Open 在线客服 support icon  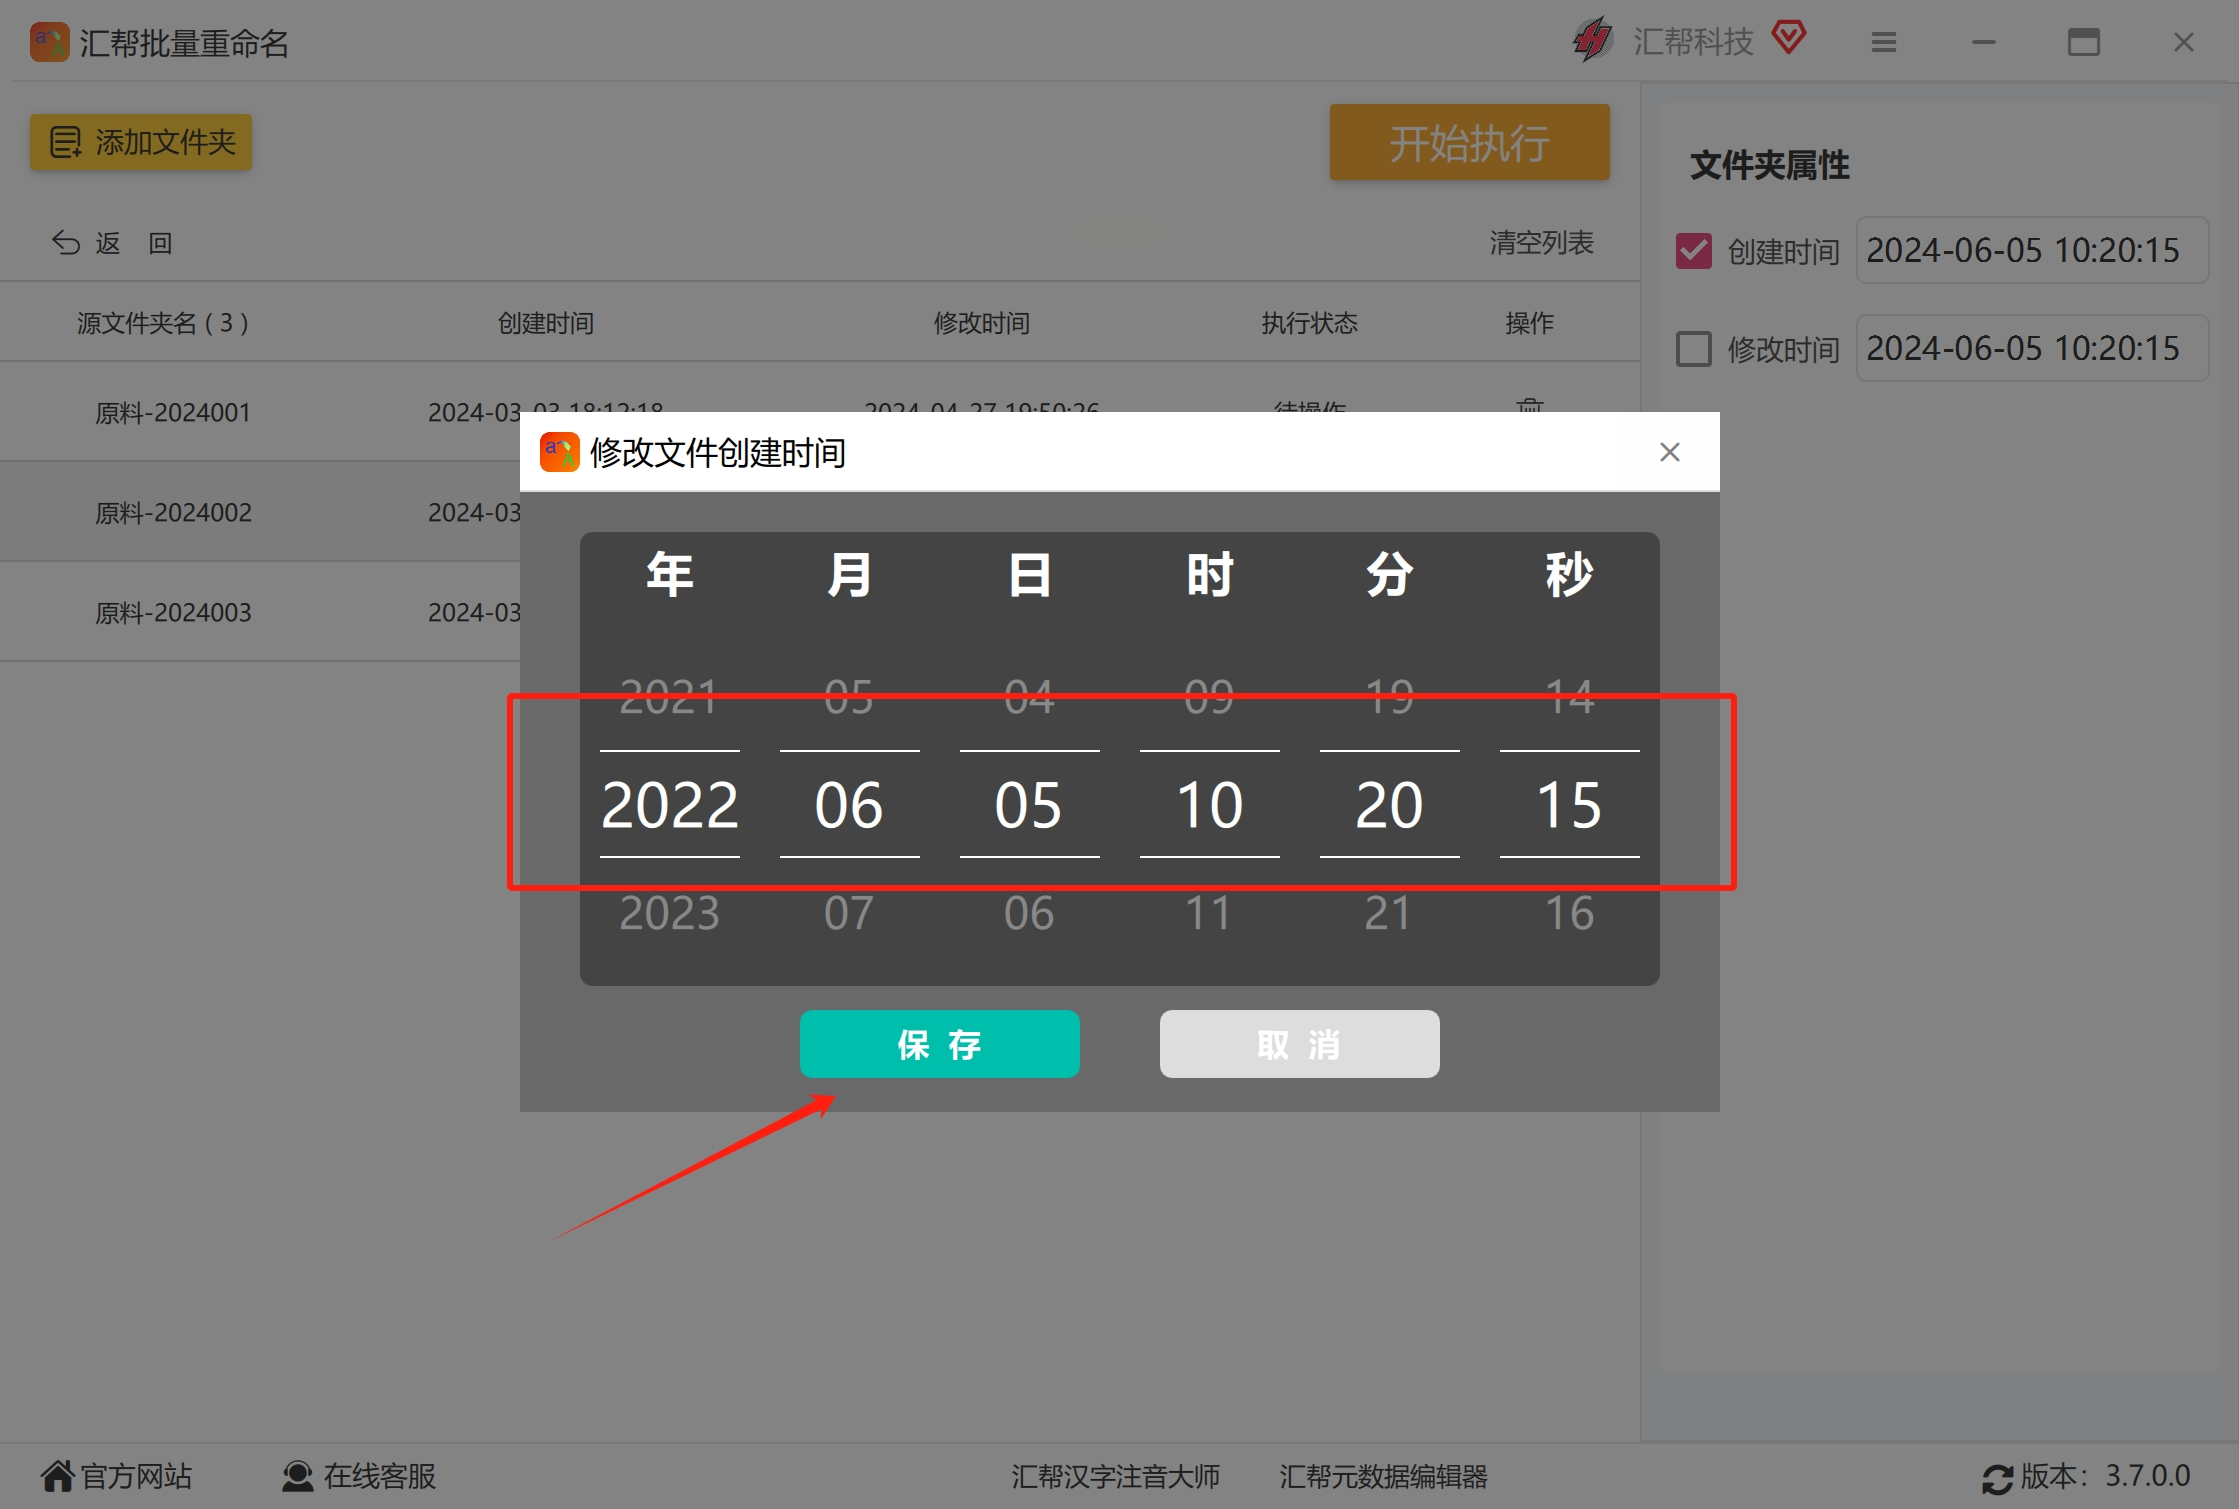[x=297, y=1476]
